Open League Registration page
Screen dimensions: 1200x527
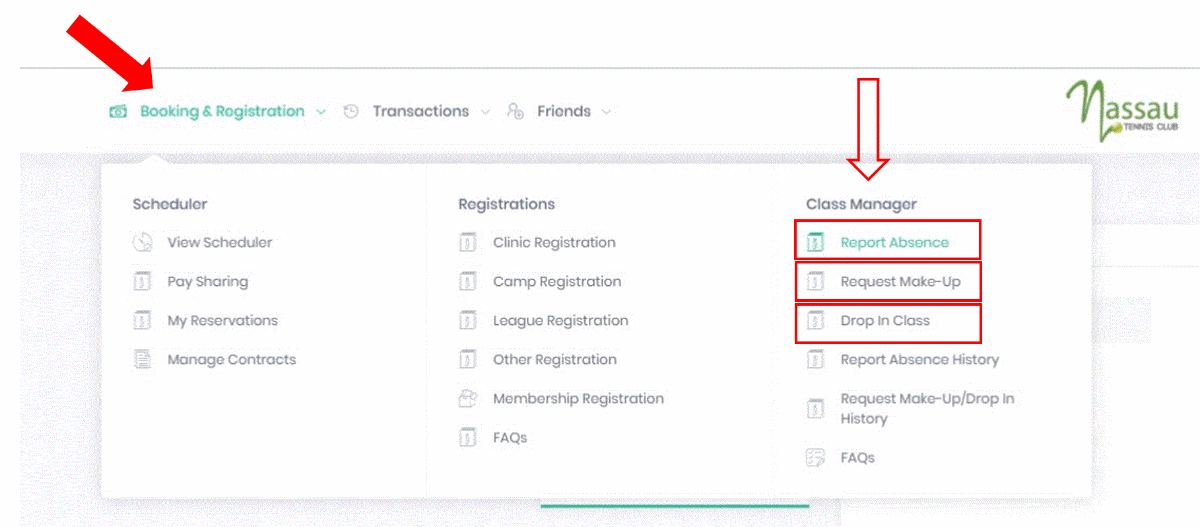pyautogui.click(x=560, y=321)
